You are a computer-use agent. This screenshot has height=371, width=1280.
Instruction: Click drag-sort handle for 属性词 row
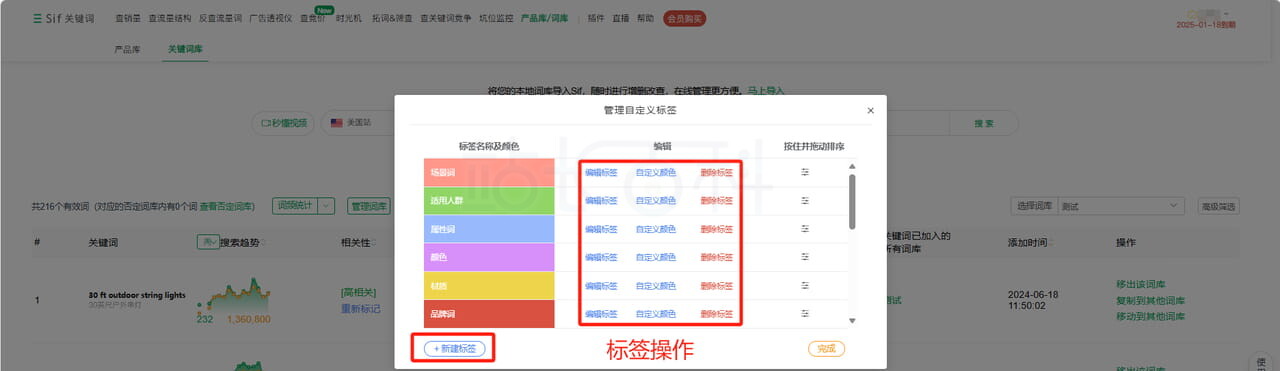tap(805, 229)
